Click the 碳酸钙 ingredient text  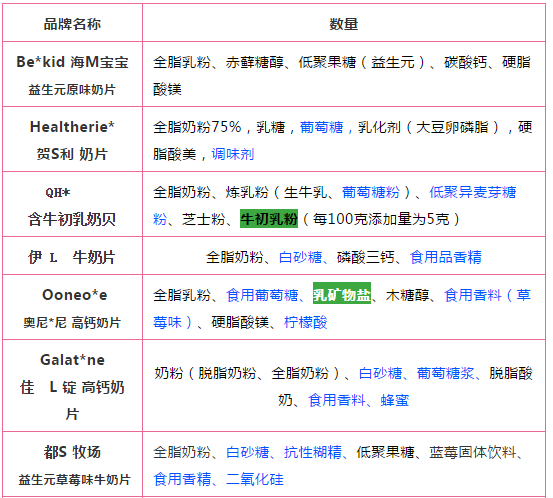(x=466, y=62)
